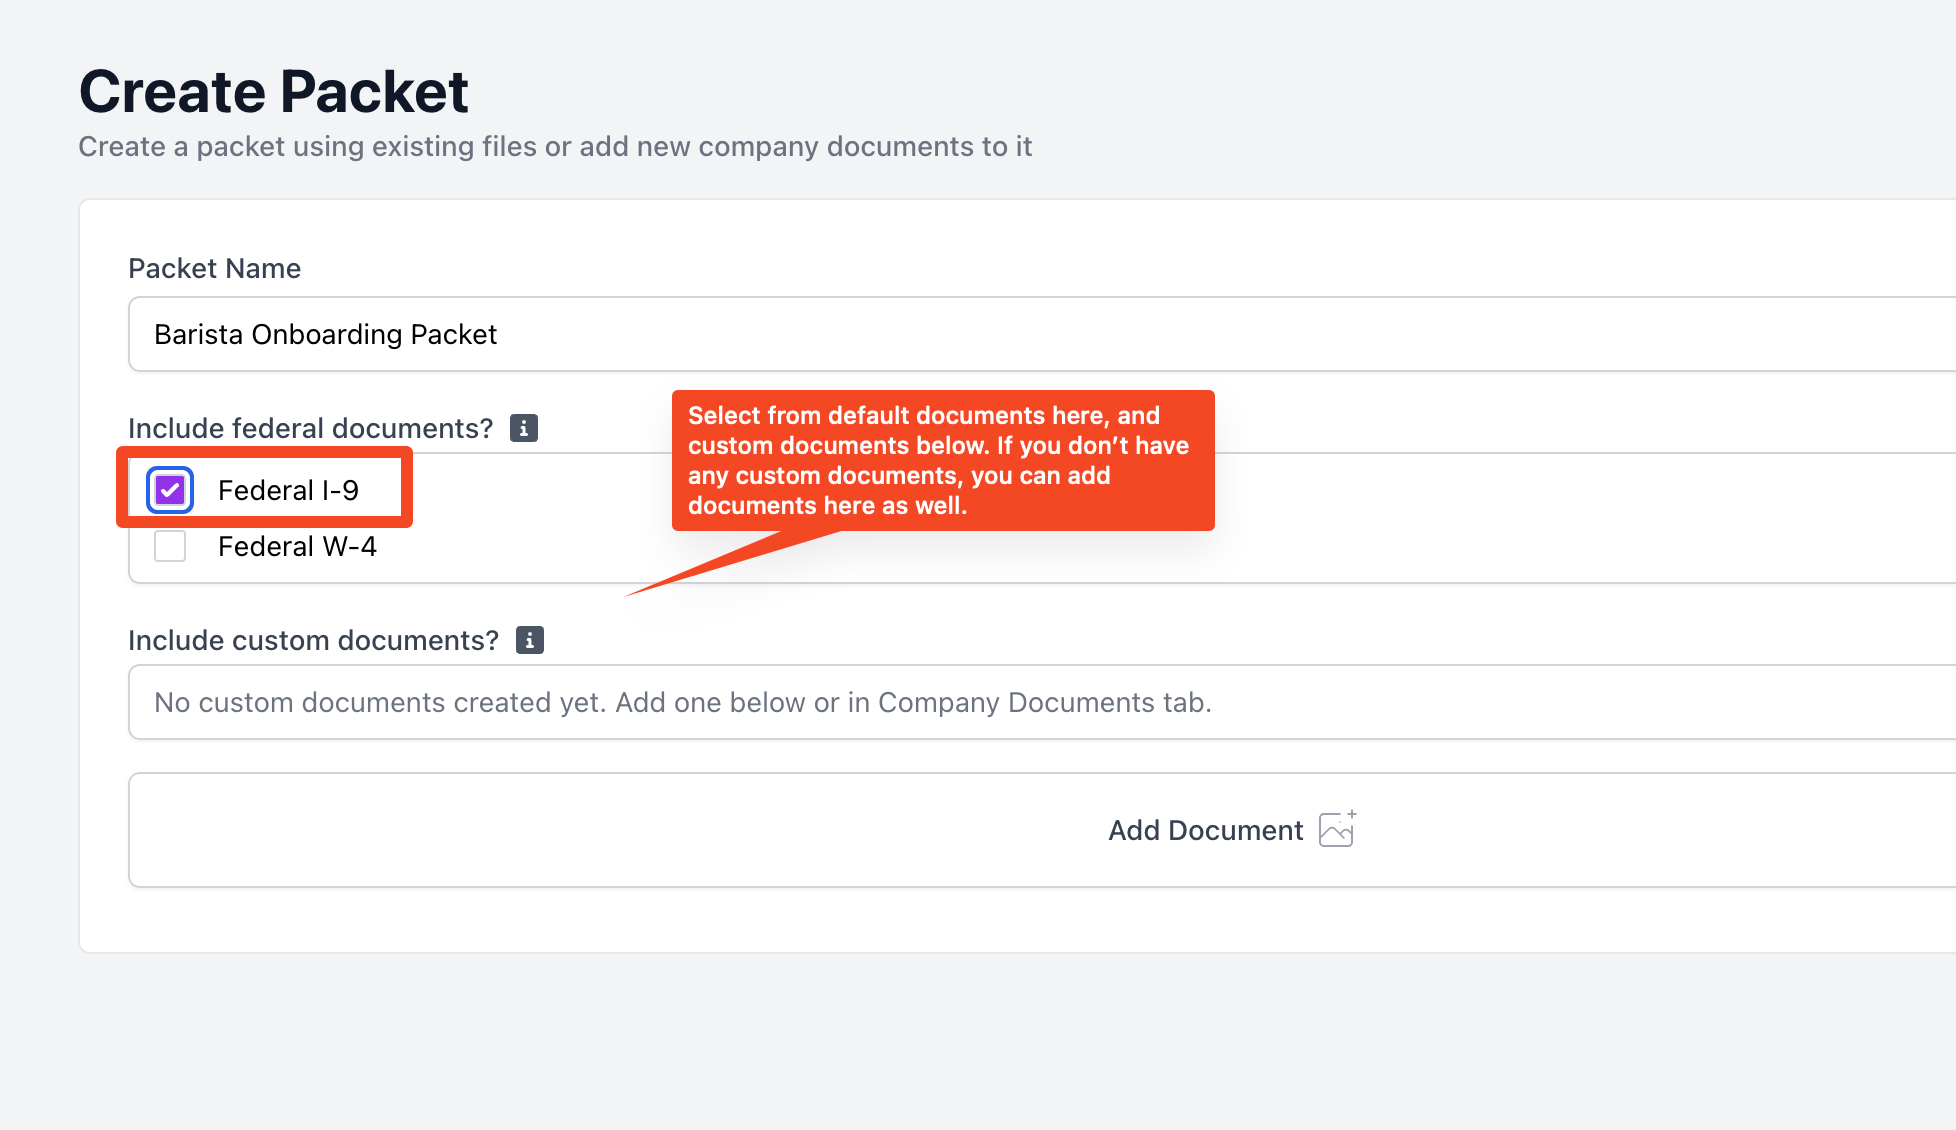Click the Federal I-9 label text
The height and width of the screenshot is (1130, 1956).
click(x=288, y=490)
